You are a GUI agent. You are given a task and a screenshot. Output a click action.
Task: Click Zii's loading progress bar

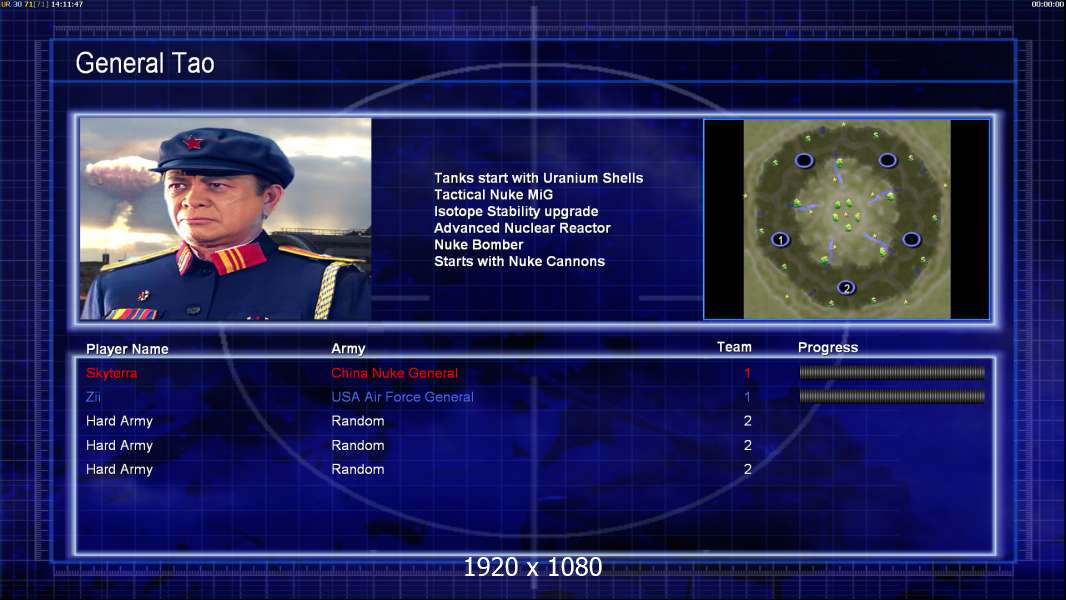coord(892,396)
